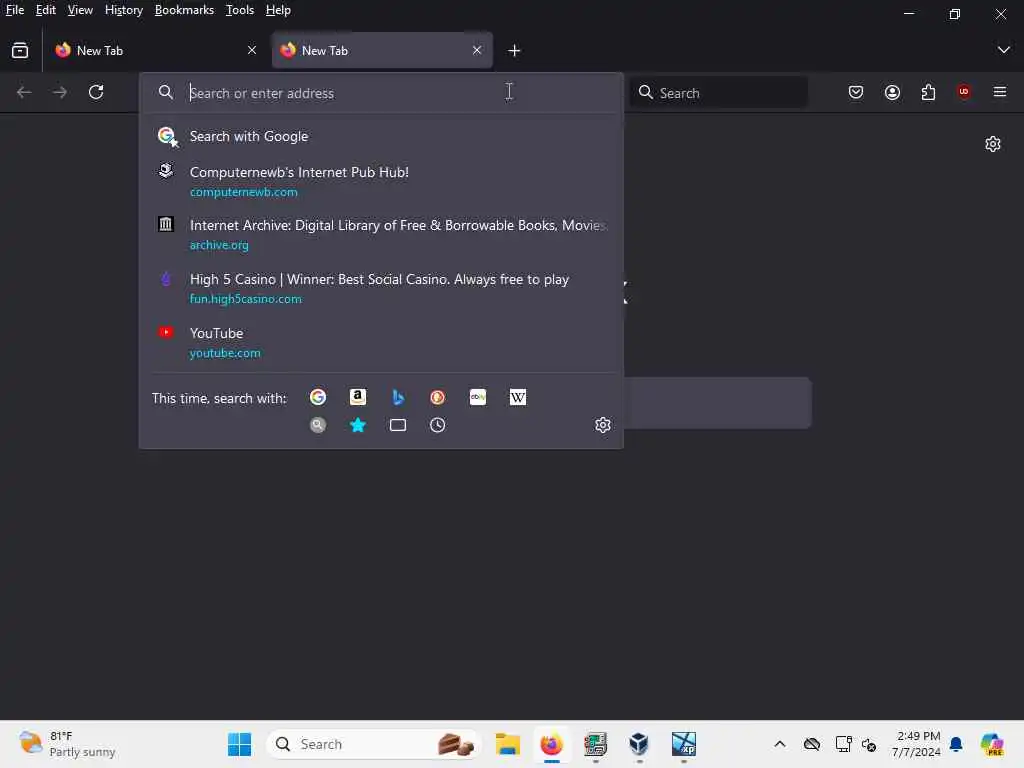Open the File menu
1024x768 pixels.
[x=14, y=10]
